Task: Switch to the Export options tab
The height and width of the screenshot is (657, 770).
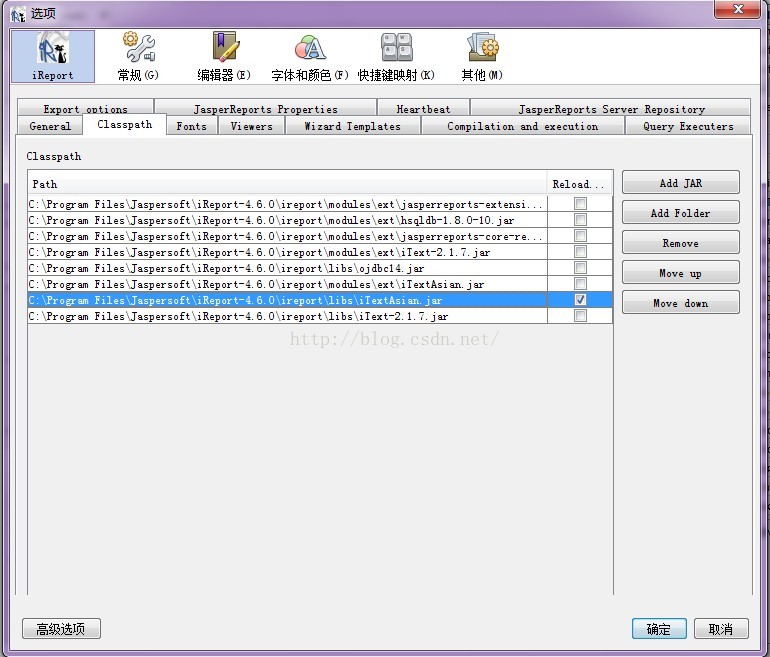Action: [85, 108]
